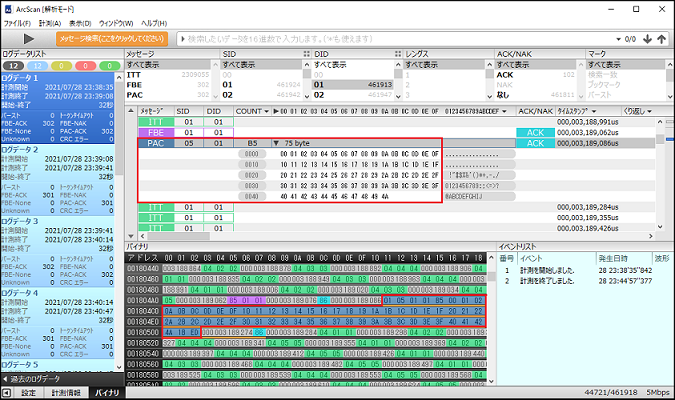Select ACK in ACK/NAK filter list

coord(535,75)
